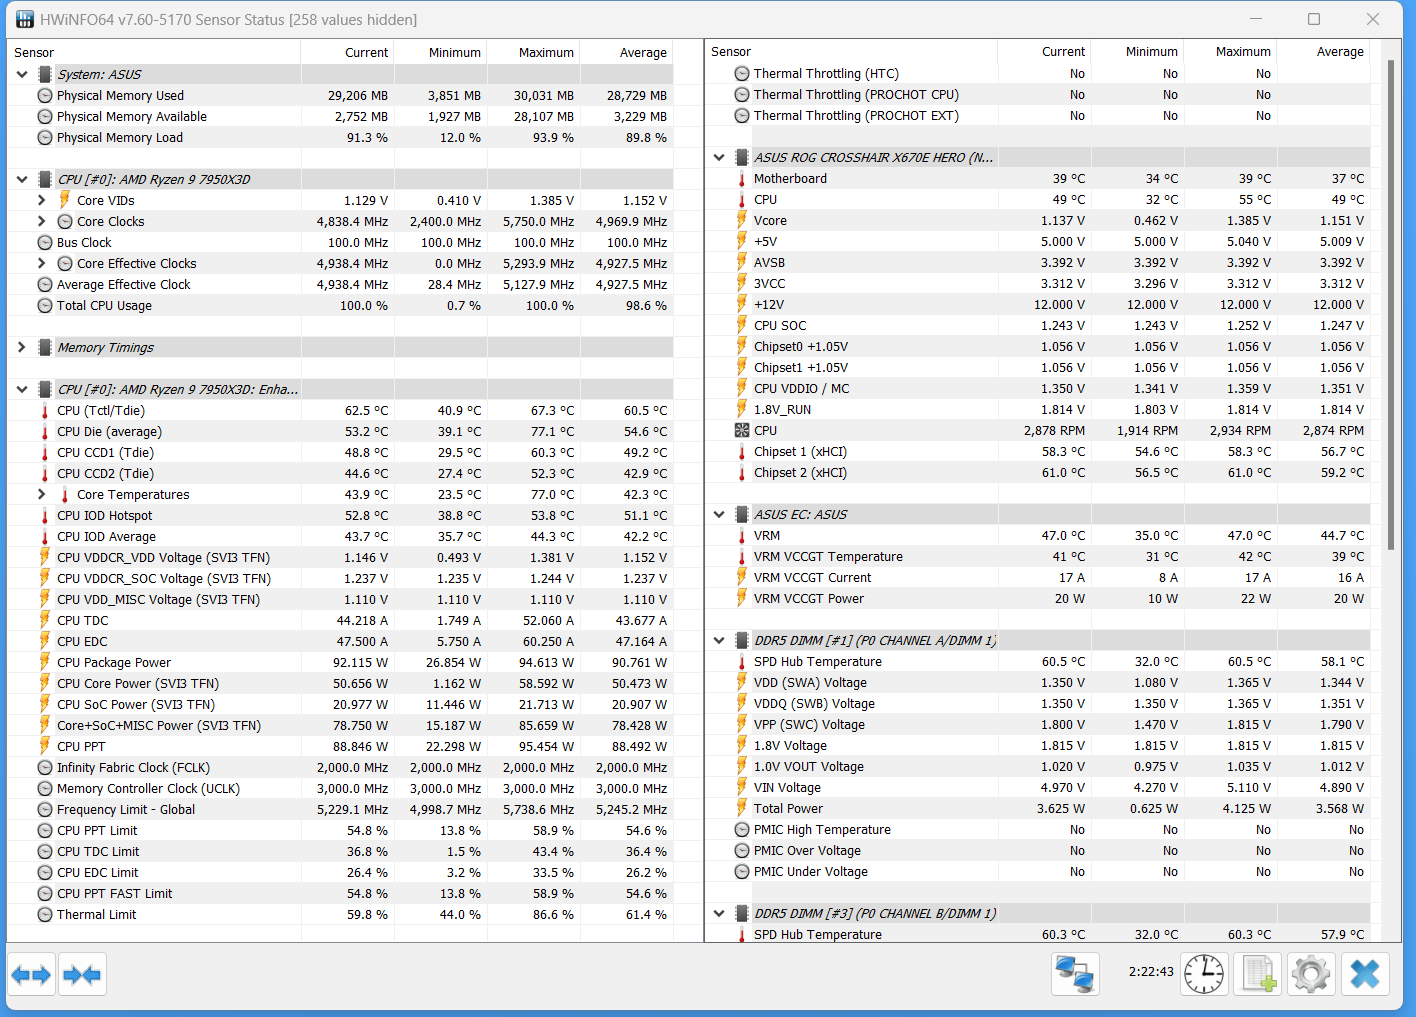This screenshot has width=1416, height=1017.
Task: Collapse the ASUS EC: ASUS group
Action: (719, 514)
